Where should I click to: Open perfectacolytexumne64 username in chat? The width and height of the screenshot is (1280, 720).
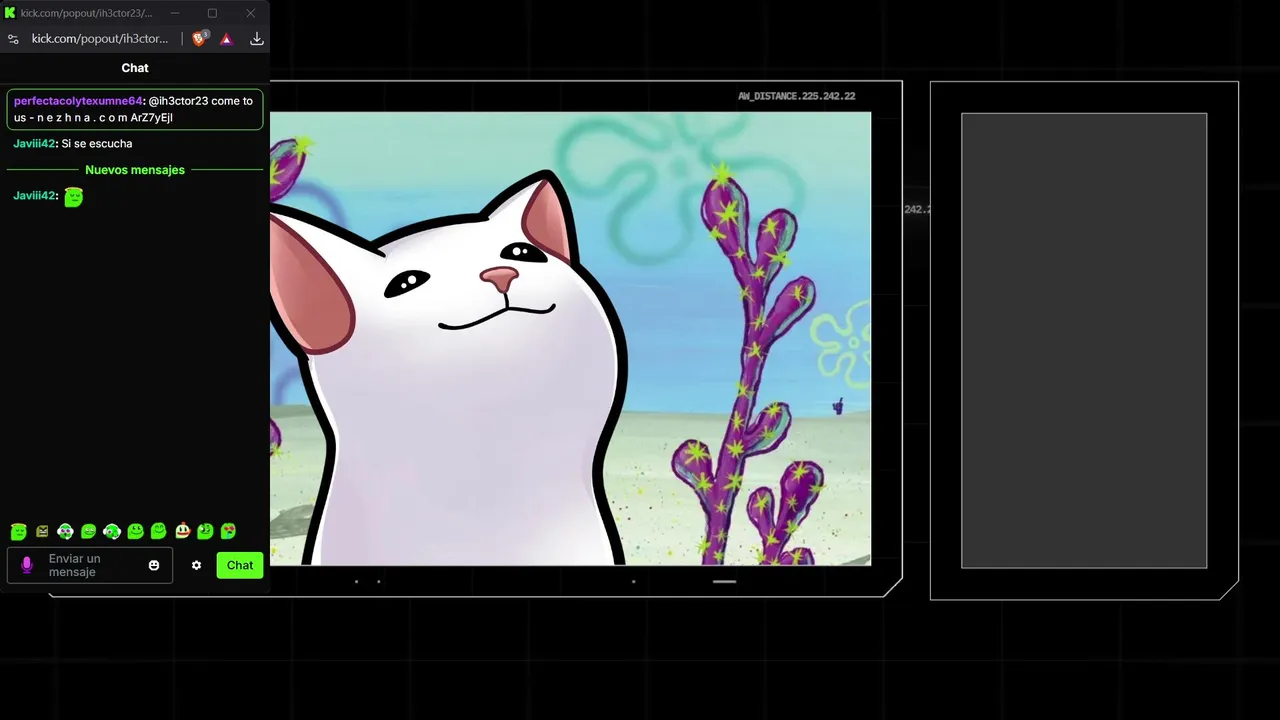(x=79, y=101)
